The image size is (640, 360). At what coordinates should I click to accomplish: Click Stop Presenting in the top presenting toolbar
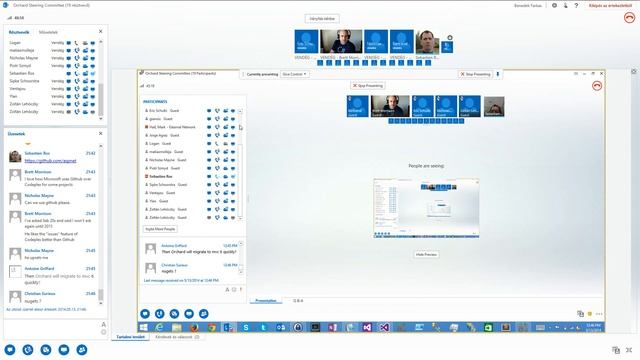point(475,74)
